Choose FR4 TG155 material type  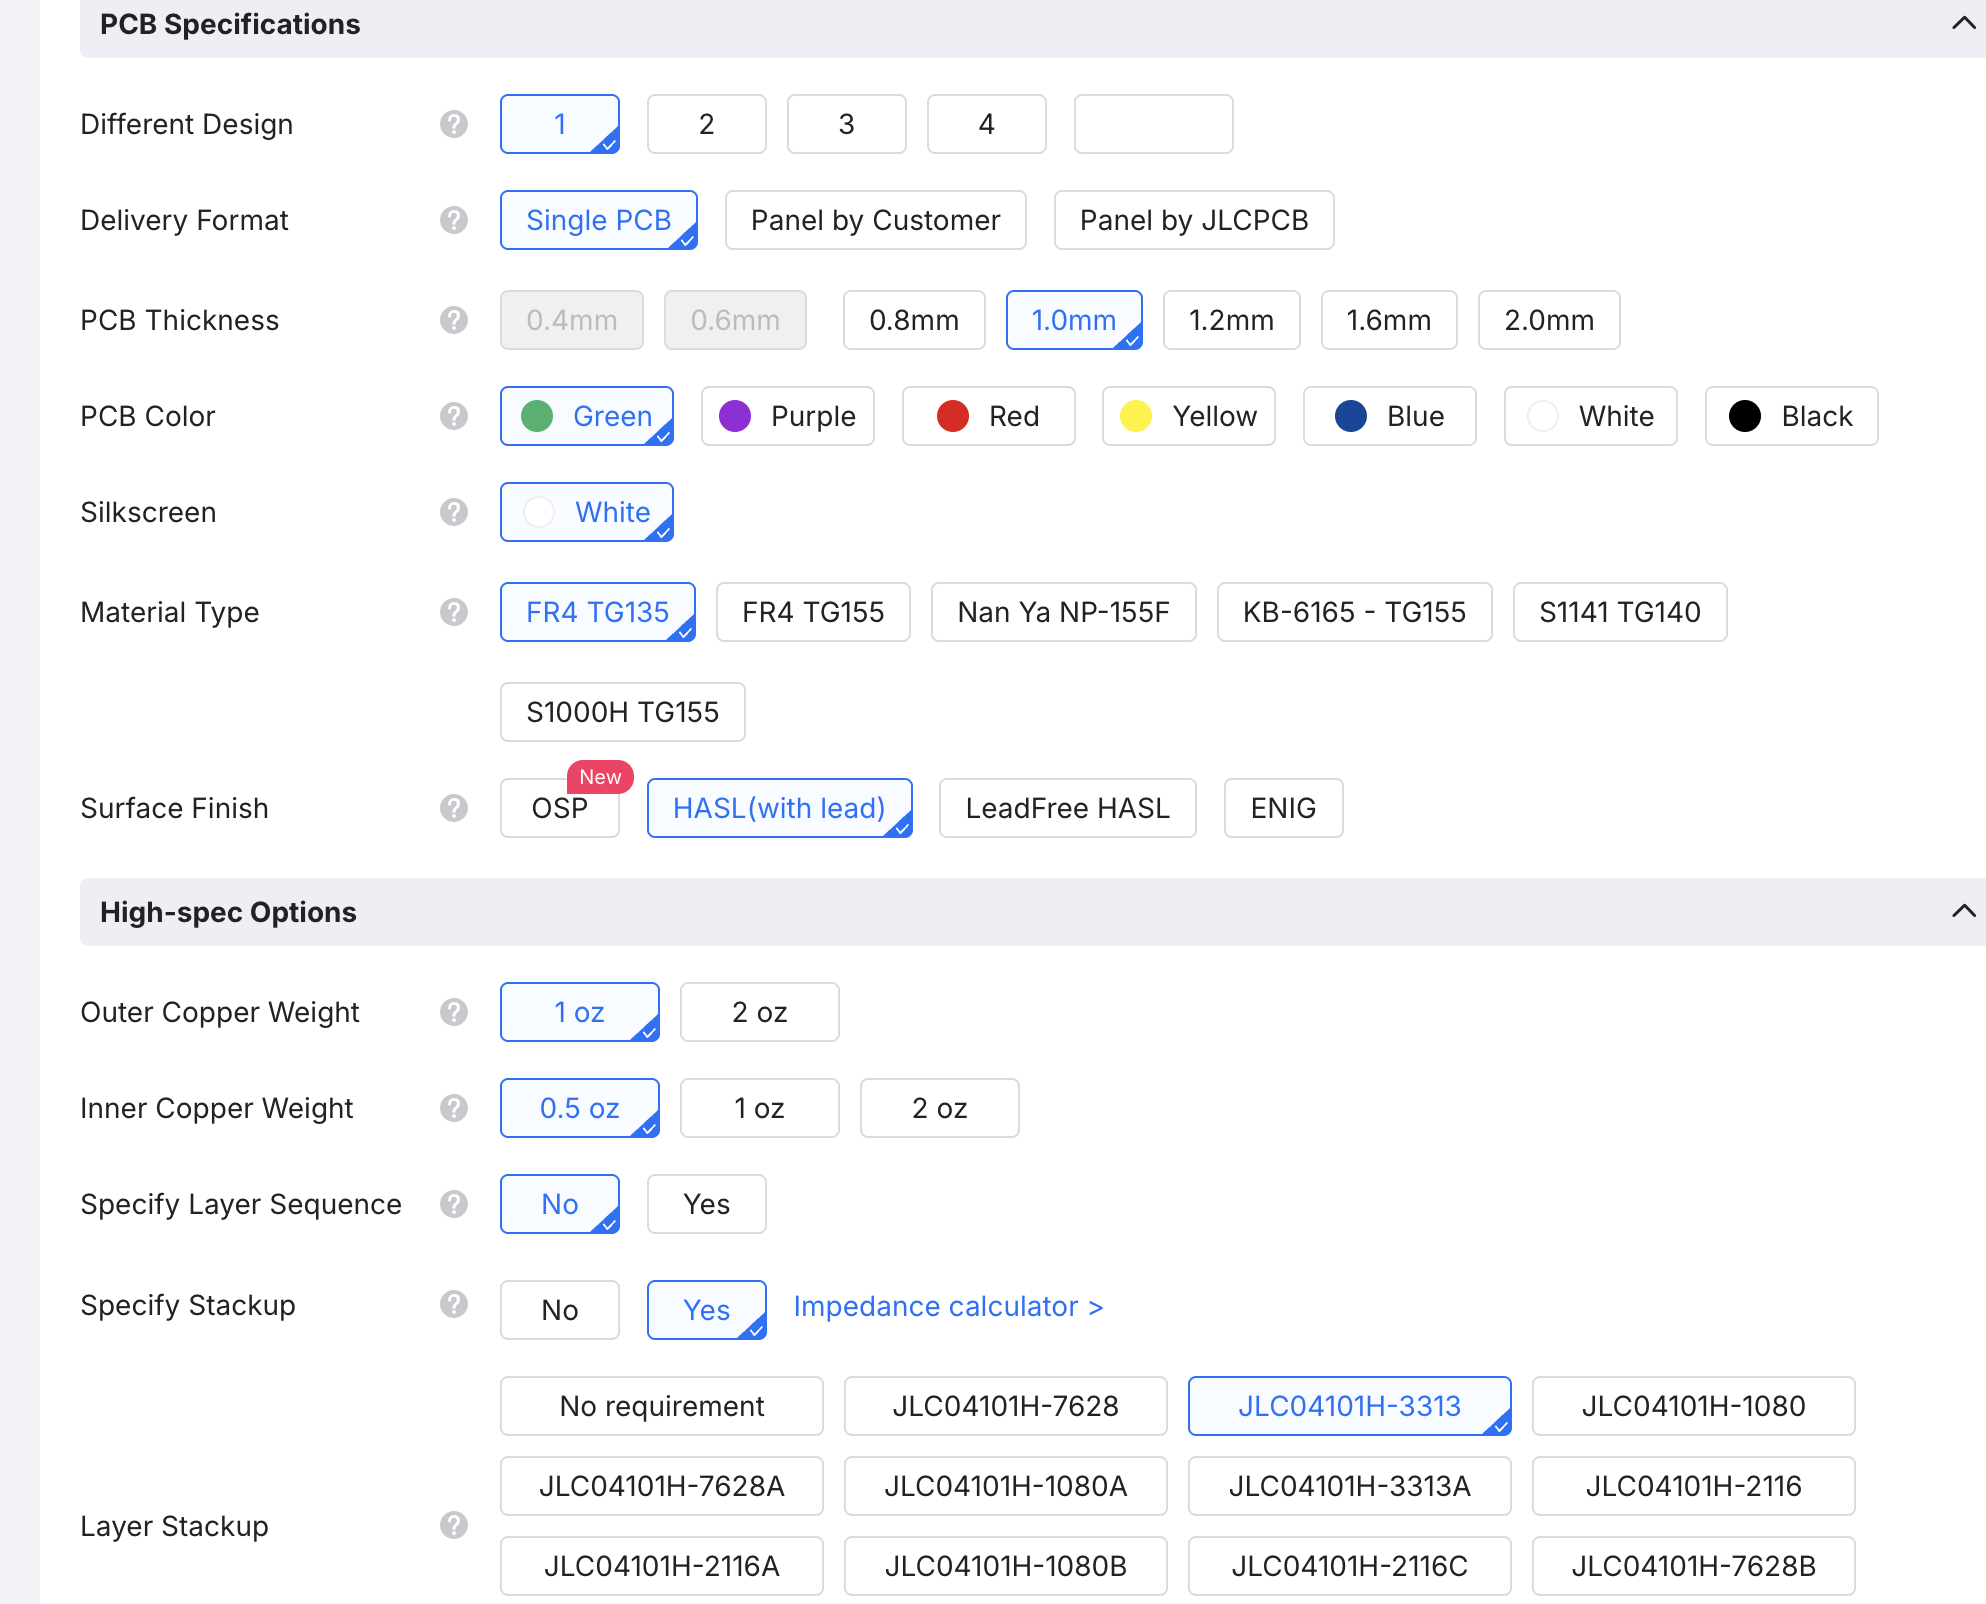click(813, 612)
